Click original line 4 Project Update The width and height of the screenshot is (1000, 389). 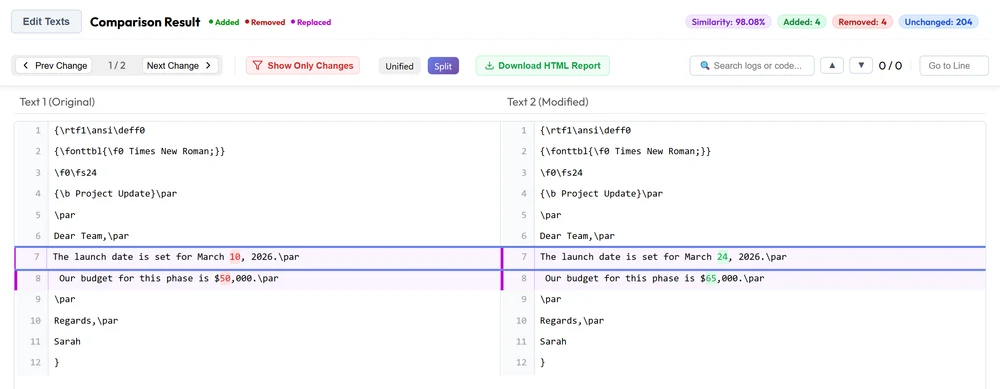pos(115,194)
